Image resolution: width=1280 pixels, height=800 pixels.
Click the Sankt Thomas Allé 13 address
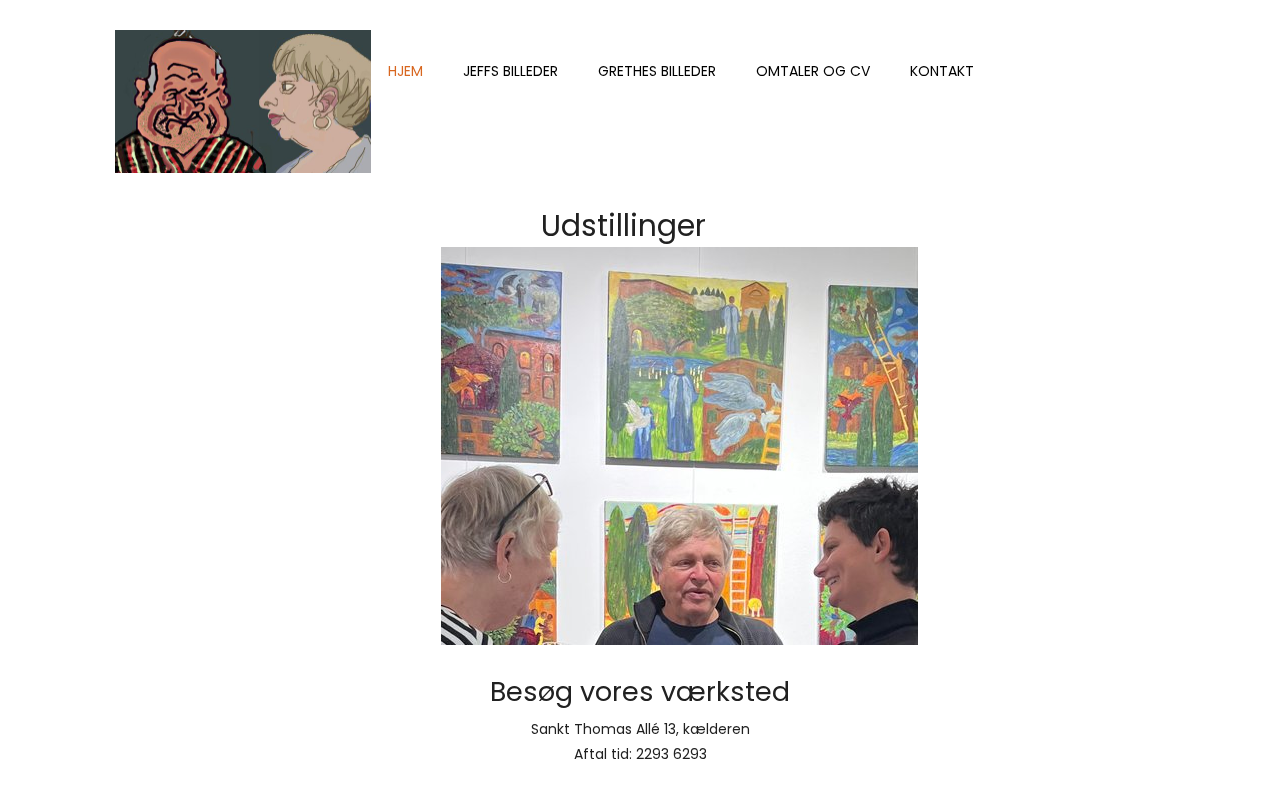coord(640,729)
